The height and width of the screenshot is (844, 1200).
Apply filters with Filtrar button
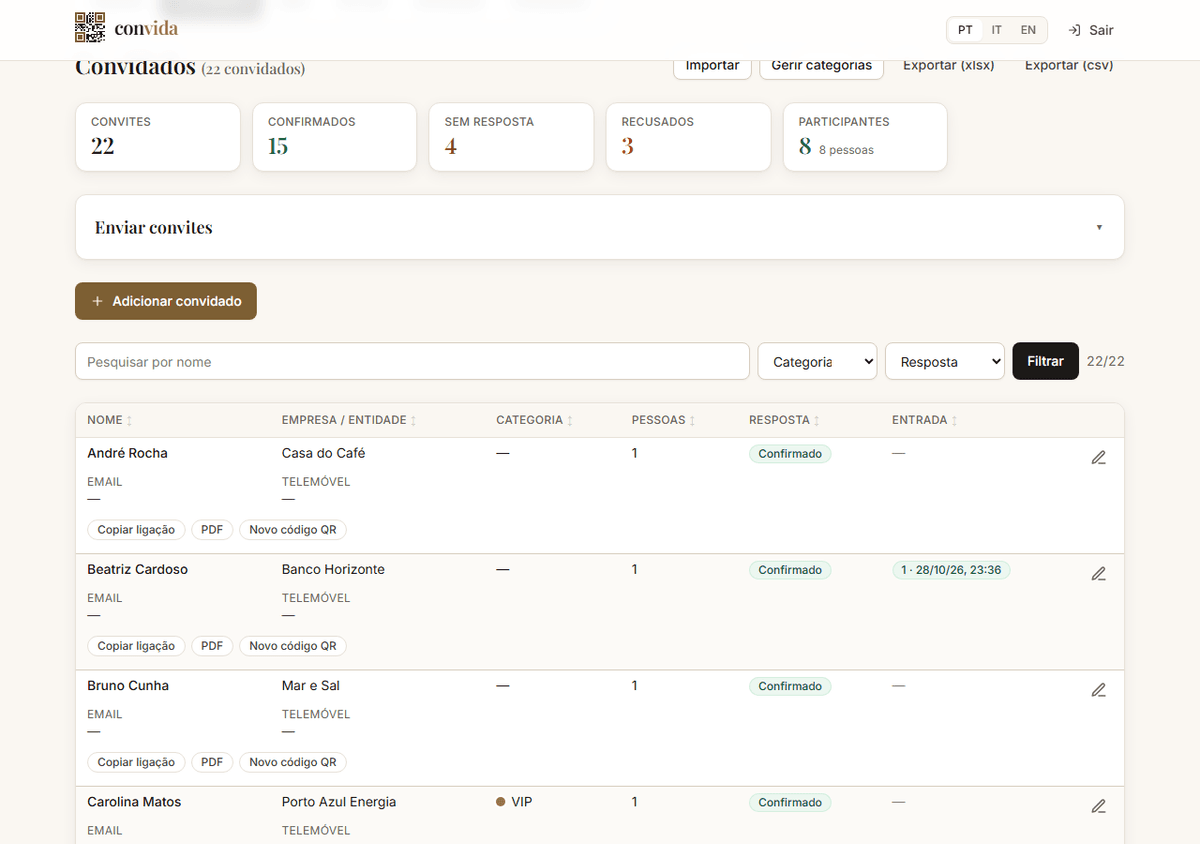1045,361
